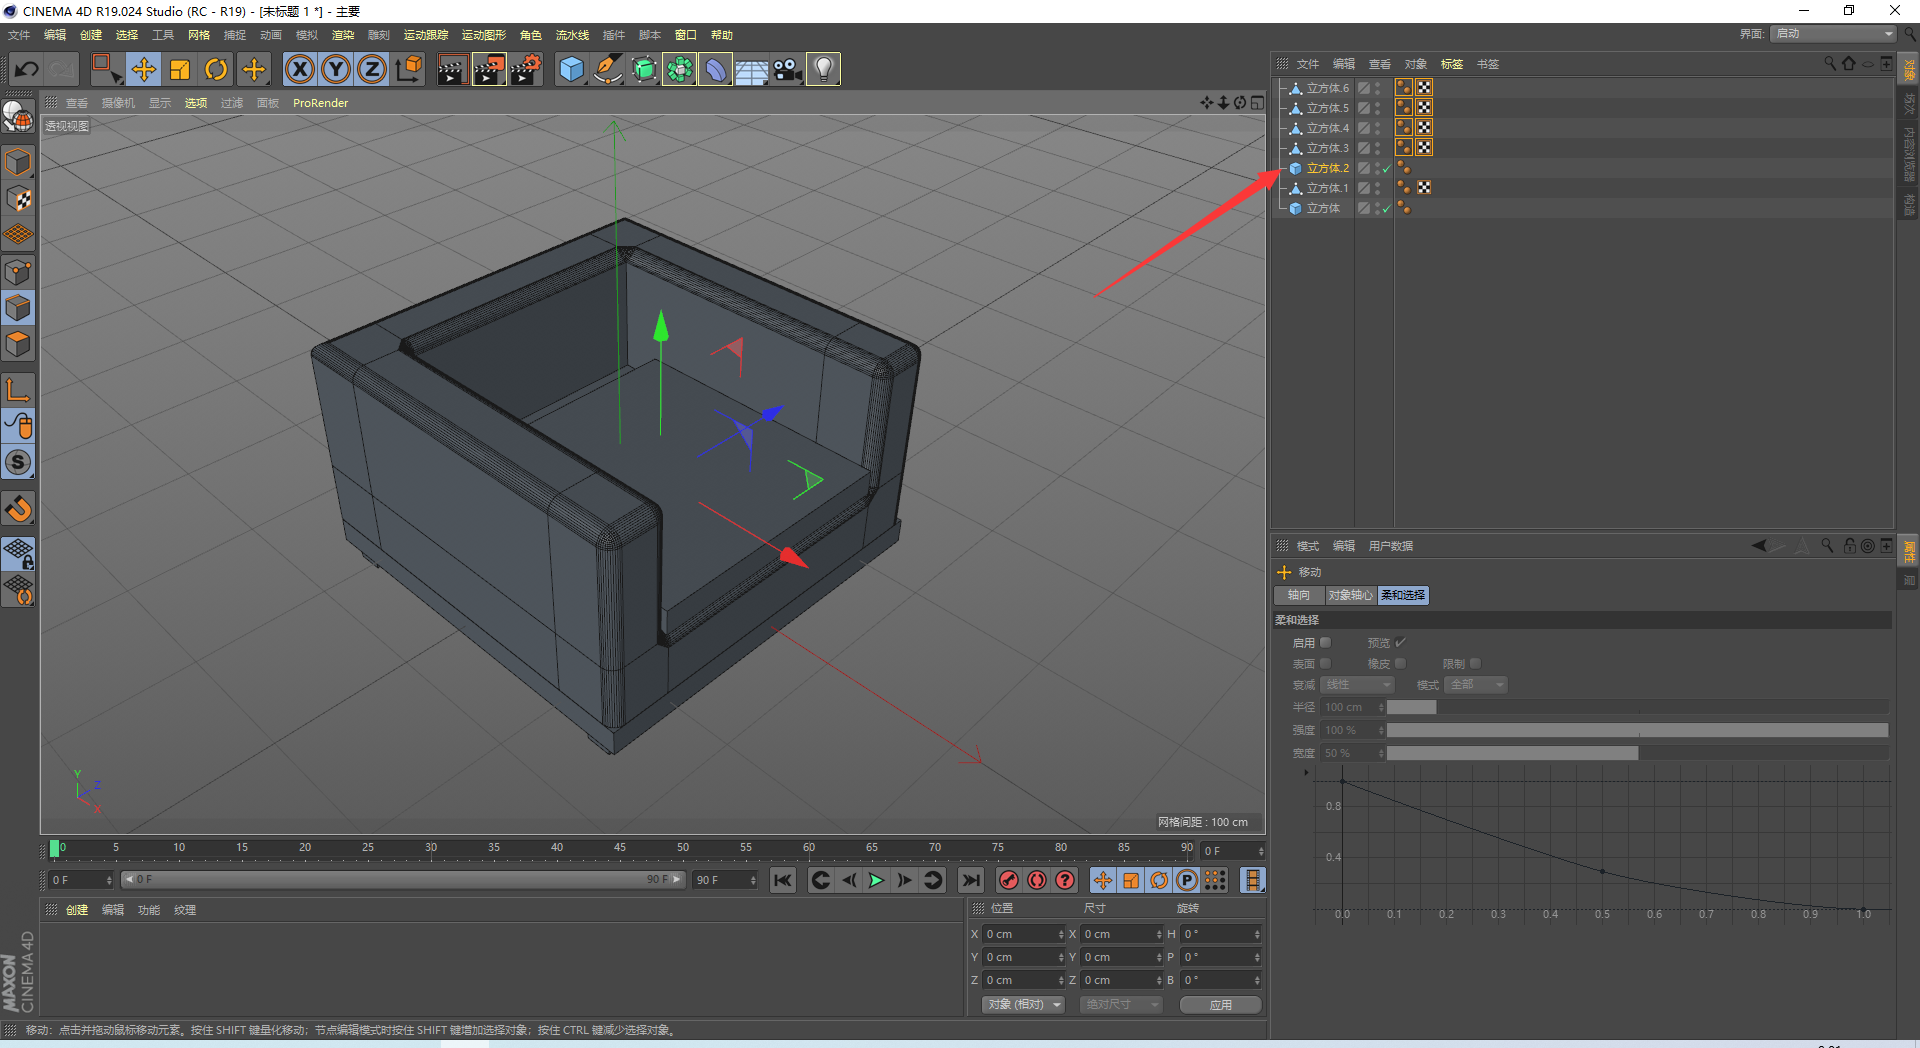The width and height of the screenshot is (1920, 1048).
Task: Switch to Points mode in left sidebar
Action: point(18,271)
